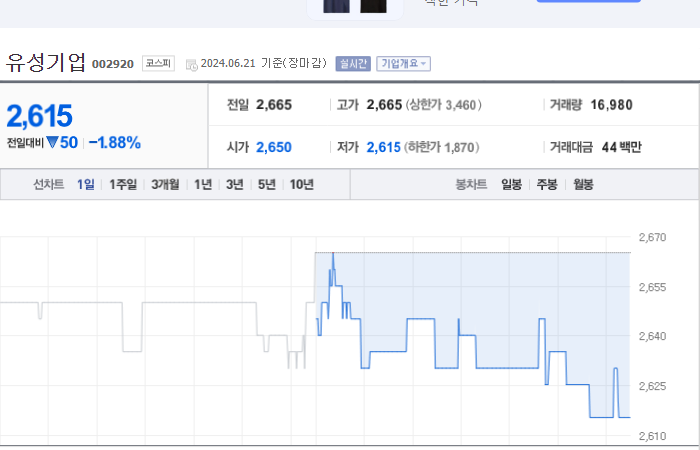Click the 거래량 value 16,980
This screenshot has width=700, height=450.
[612, 105]
